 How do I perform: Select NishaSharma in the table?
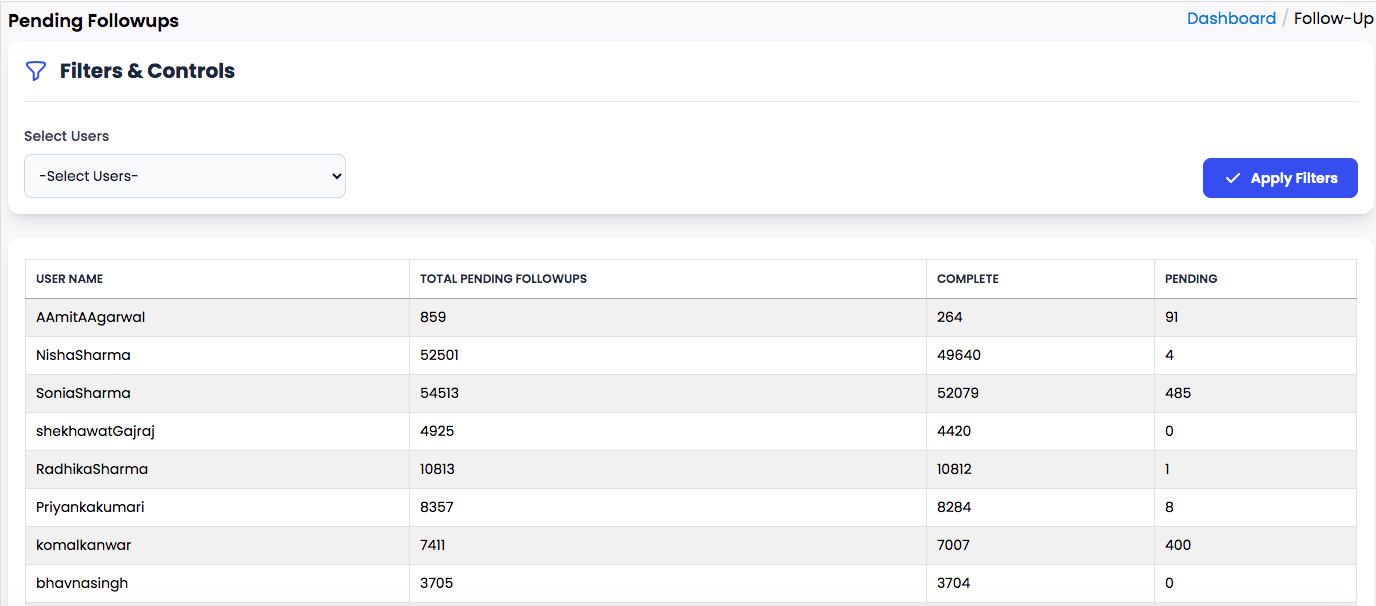pyautogui.click(x=83, y=355)
